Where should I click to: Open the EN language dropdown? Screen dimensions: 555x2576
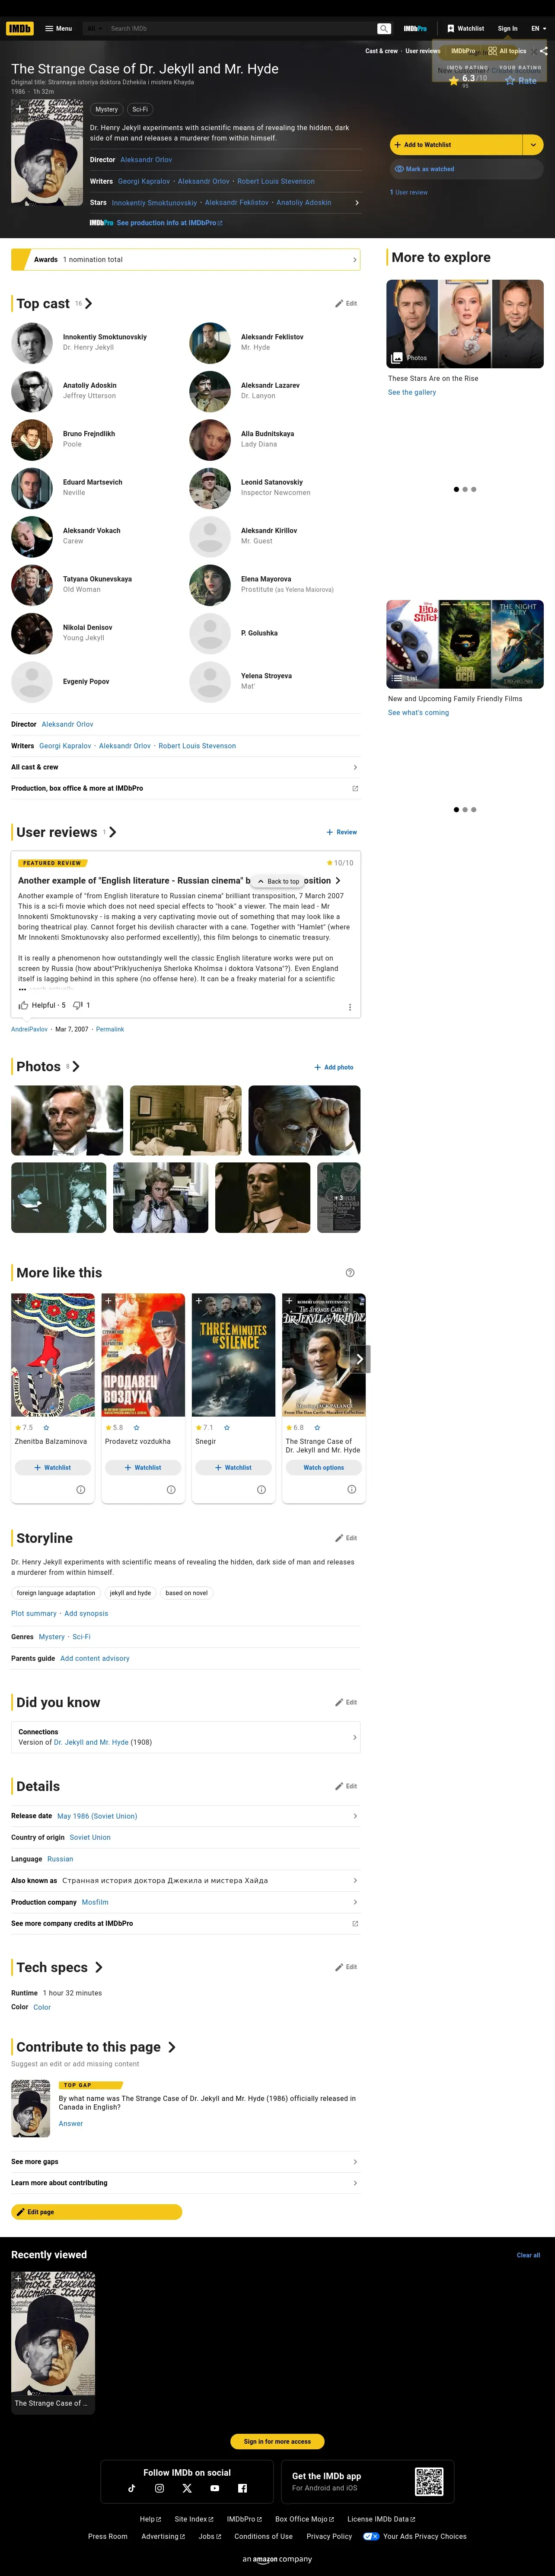click(x=538, y=28)
